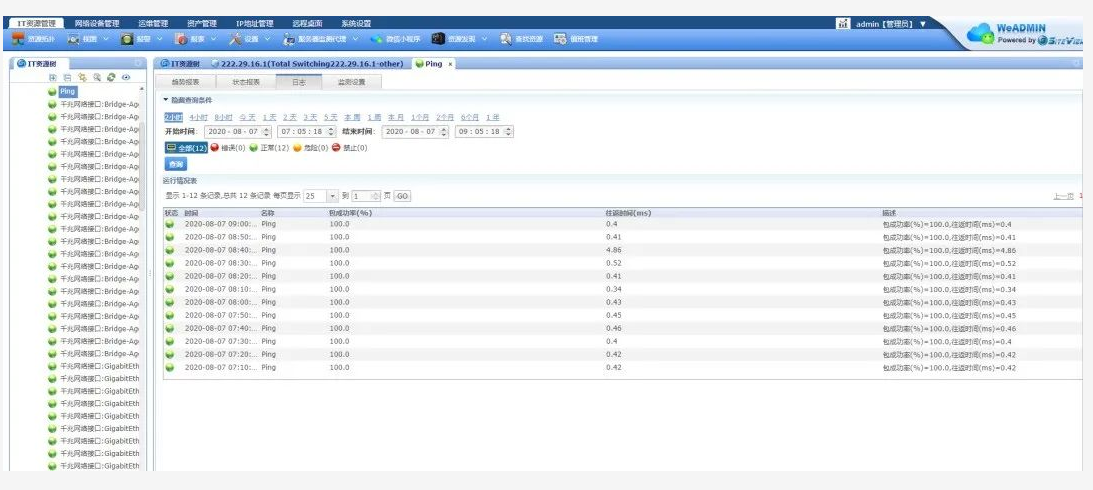Click the 09:05:18 end time spinner
This screenshot has width=1093, height=490.
(509, 131)
